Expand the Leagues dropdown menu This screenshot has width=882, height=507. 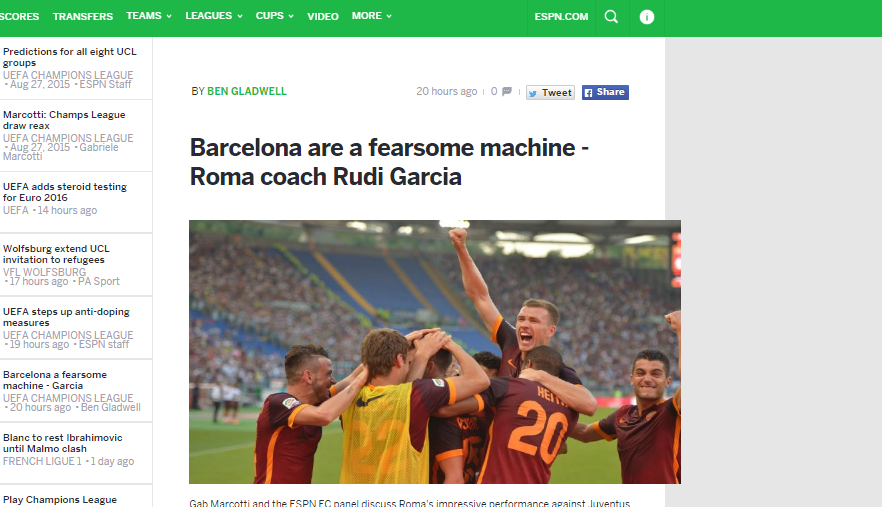pos(214,16)
